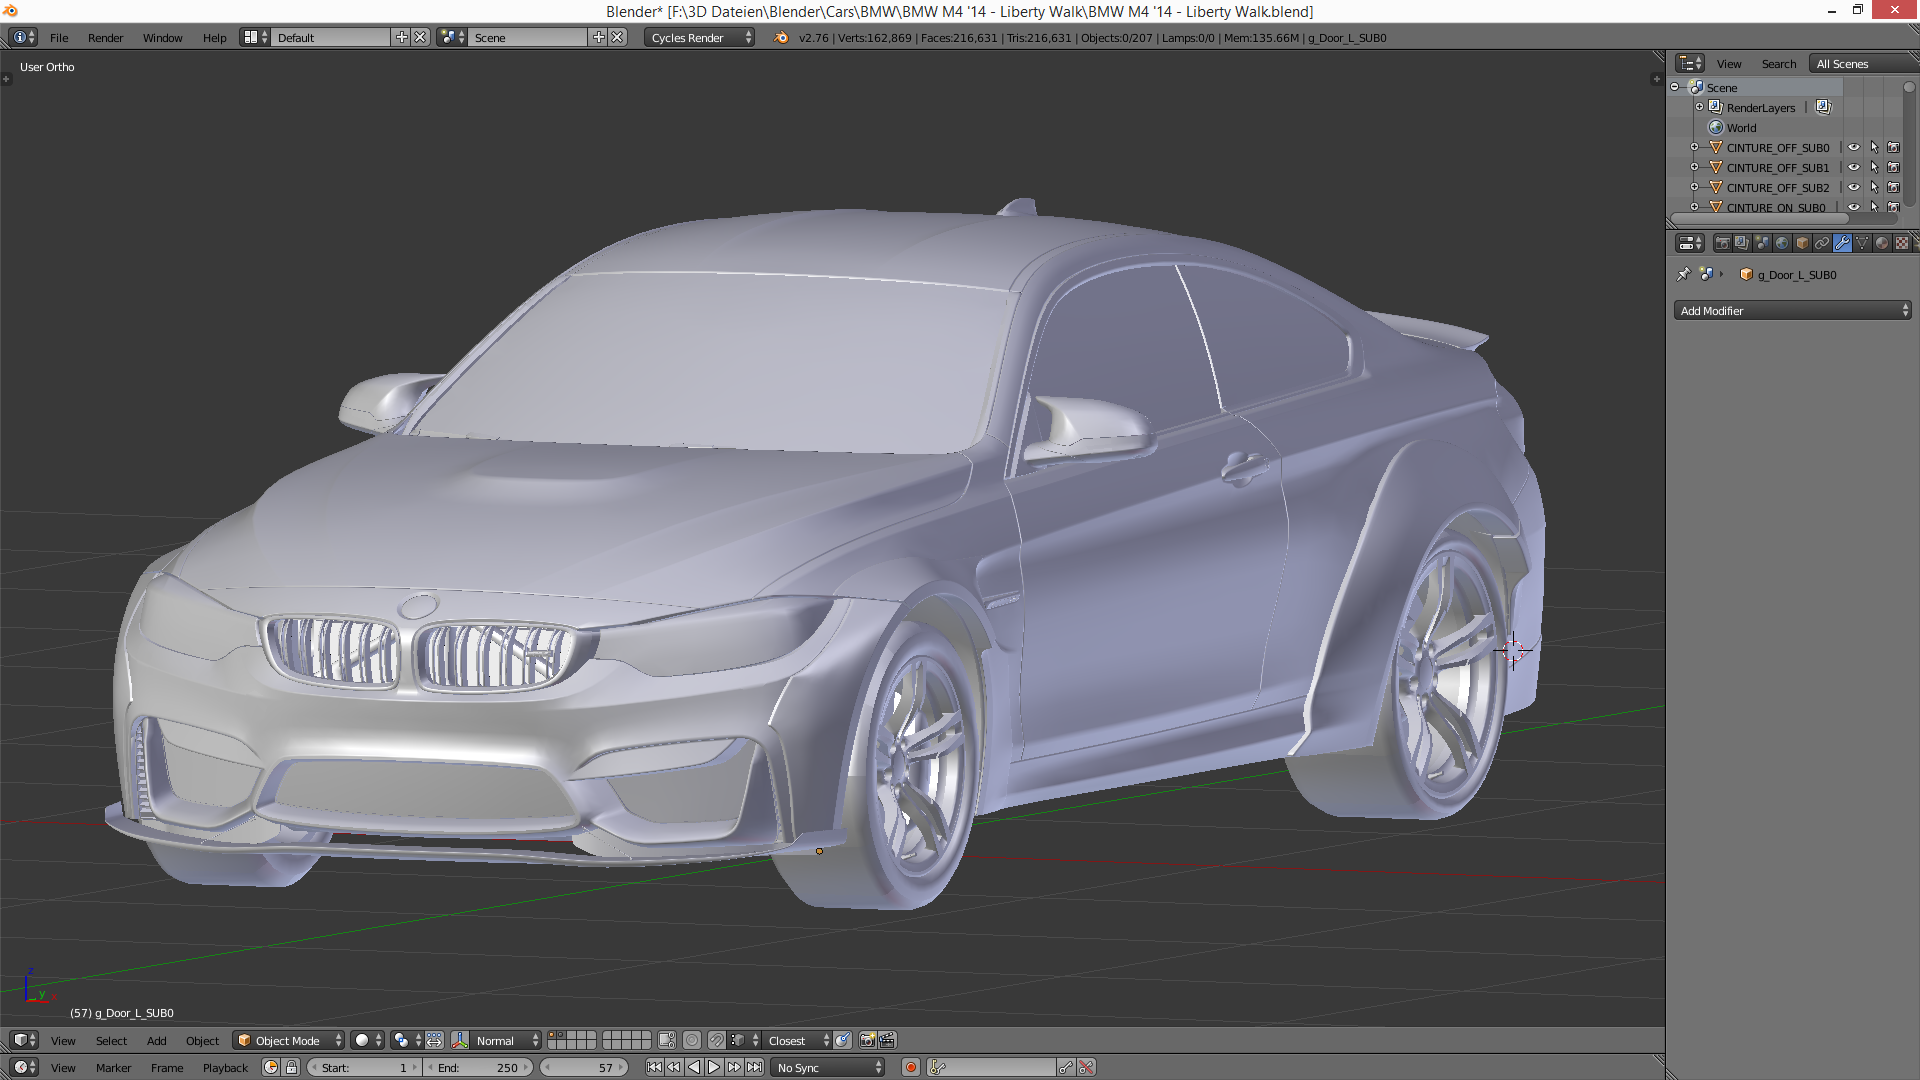Toggle timeline lock to range padlock

tap(291, 1067)
